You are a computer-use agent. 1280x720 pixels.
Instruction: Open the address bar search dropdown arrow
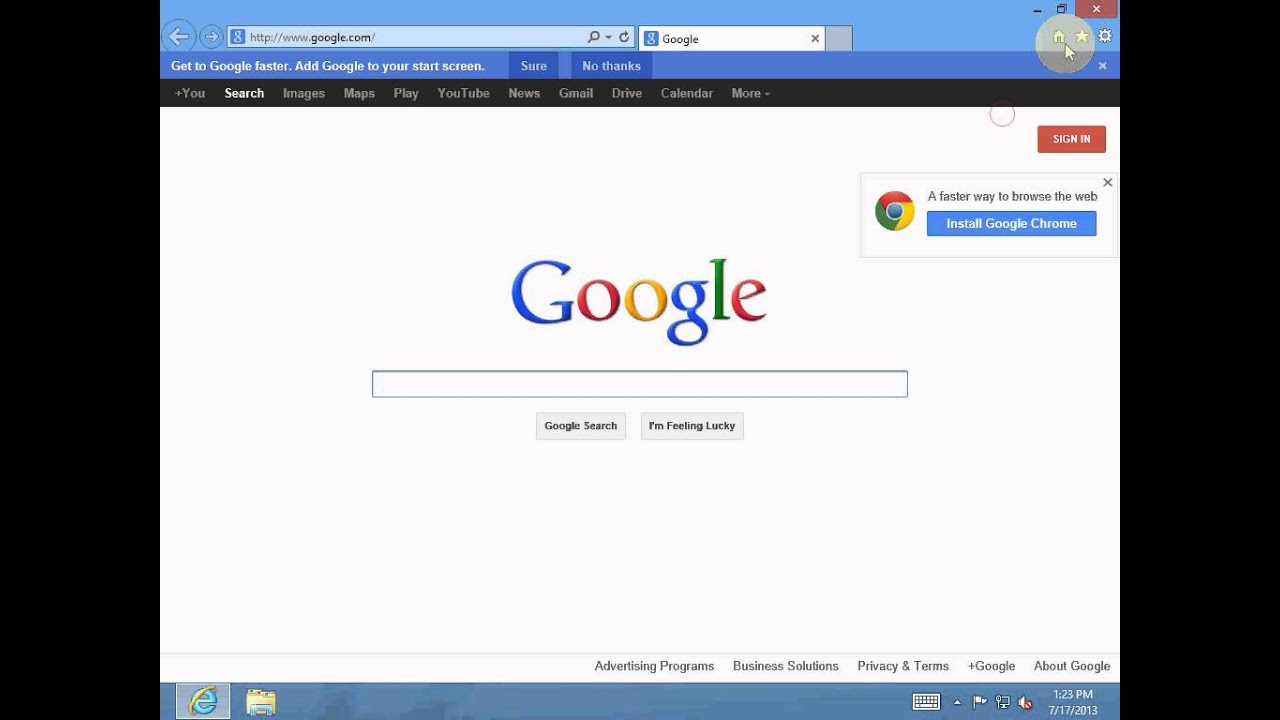pyautogui.click(x=608, y=37)
